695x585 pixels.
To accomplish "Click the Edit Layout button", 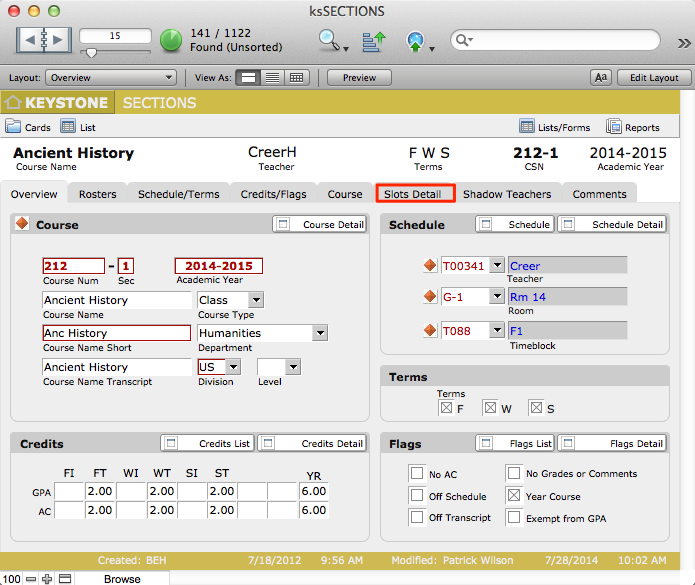I will click(648, 78).
